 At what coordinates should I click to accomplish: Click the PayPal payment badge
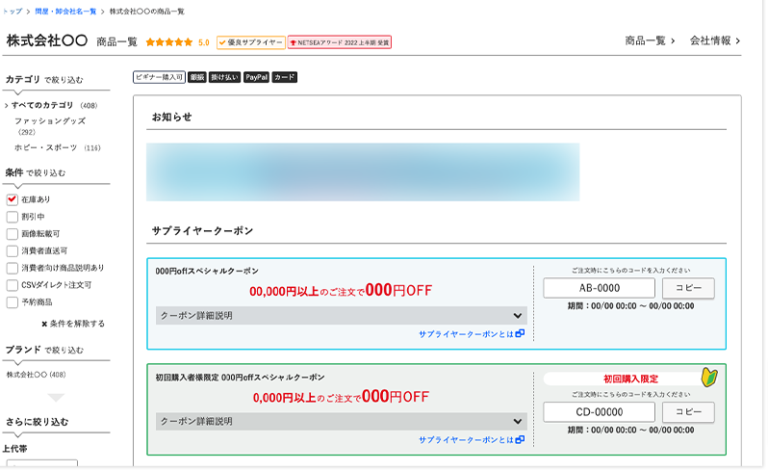pos(256,77)
